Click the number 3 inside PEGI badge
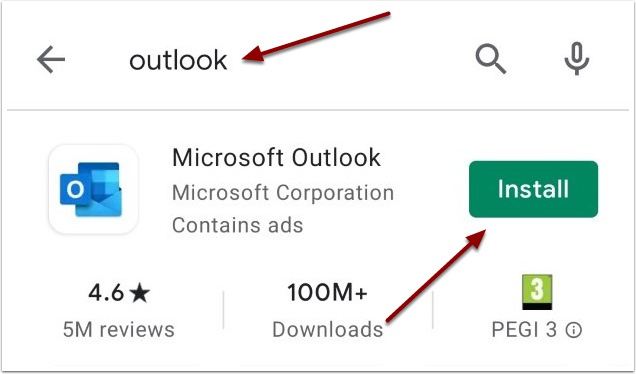Viewport: 636px width, 374px height. 537,289
